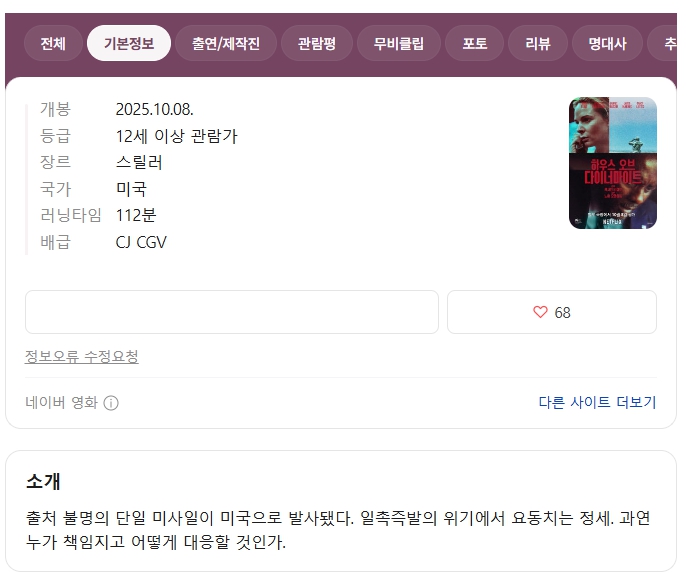Viewport: 687px width, 588px height.
Task: Click the Naver Movie info icon
Action: [111, 403]
